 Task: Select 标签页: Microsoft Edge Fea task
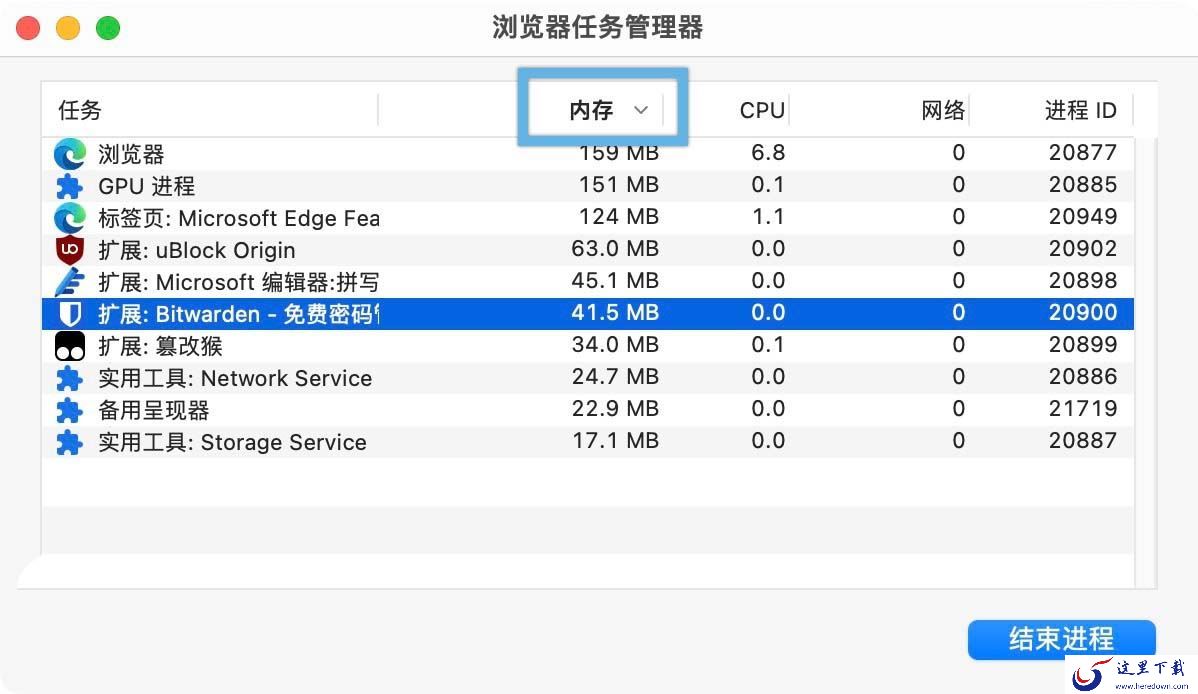tap(238, 219)
